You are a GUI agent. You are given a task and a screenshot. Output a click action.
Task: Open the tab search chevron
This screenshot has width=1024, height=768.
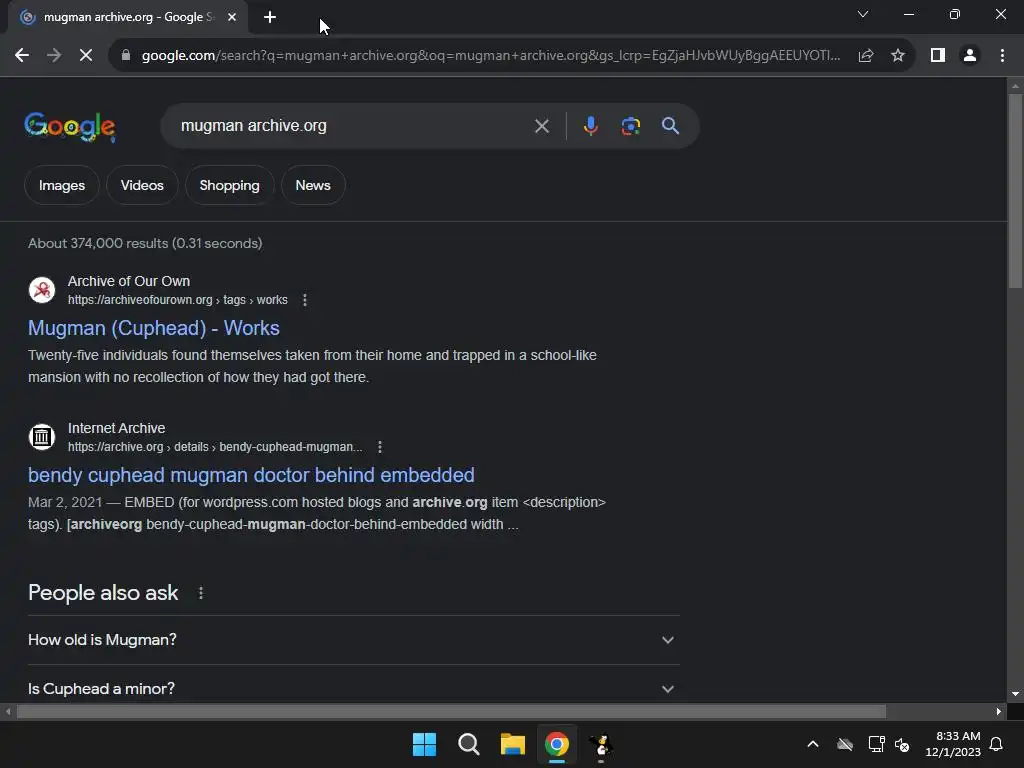point(863,14)
